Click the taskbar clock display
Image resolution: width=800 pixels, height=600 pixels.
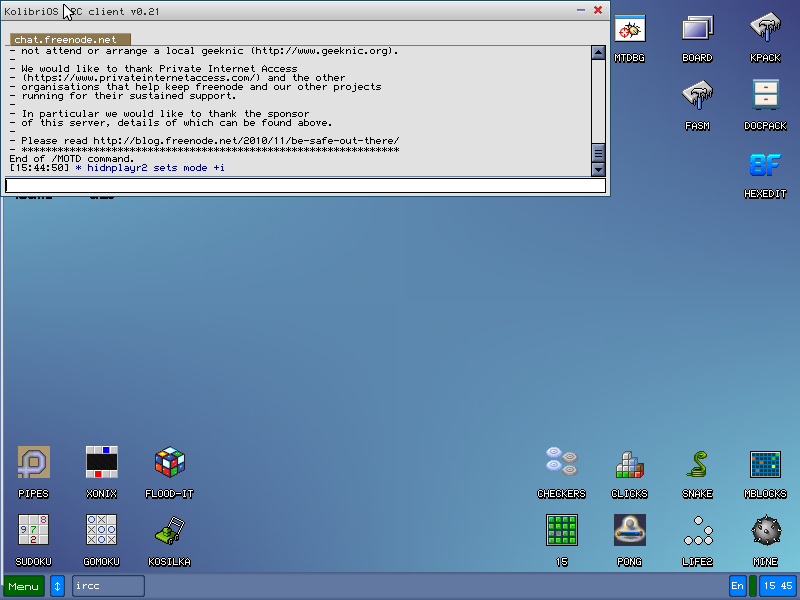777,586
